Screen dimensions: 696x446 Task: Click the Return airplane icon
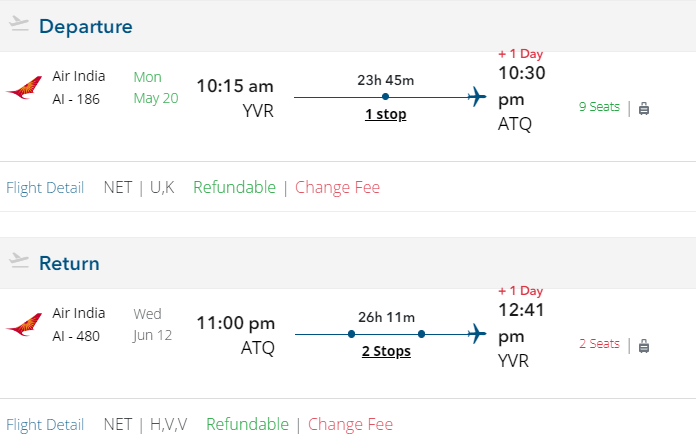click(x=19, y=262)
